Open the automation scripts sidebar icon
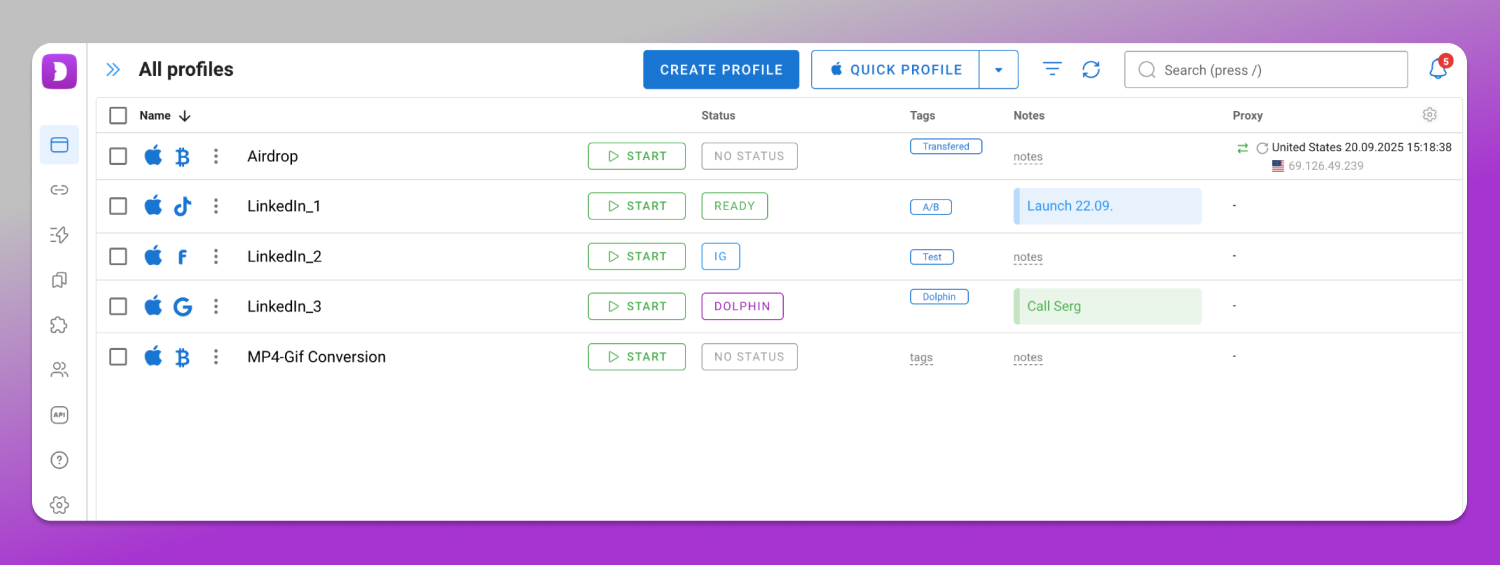 (59, 235)
